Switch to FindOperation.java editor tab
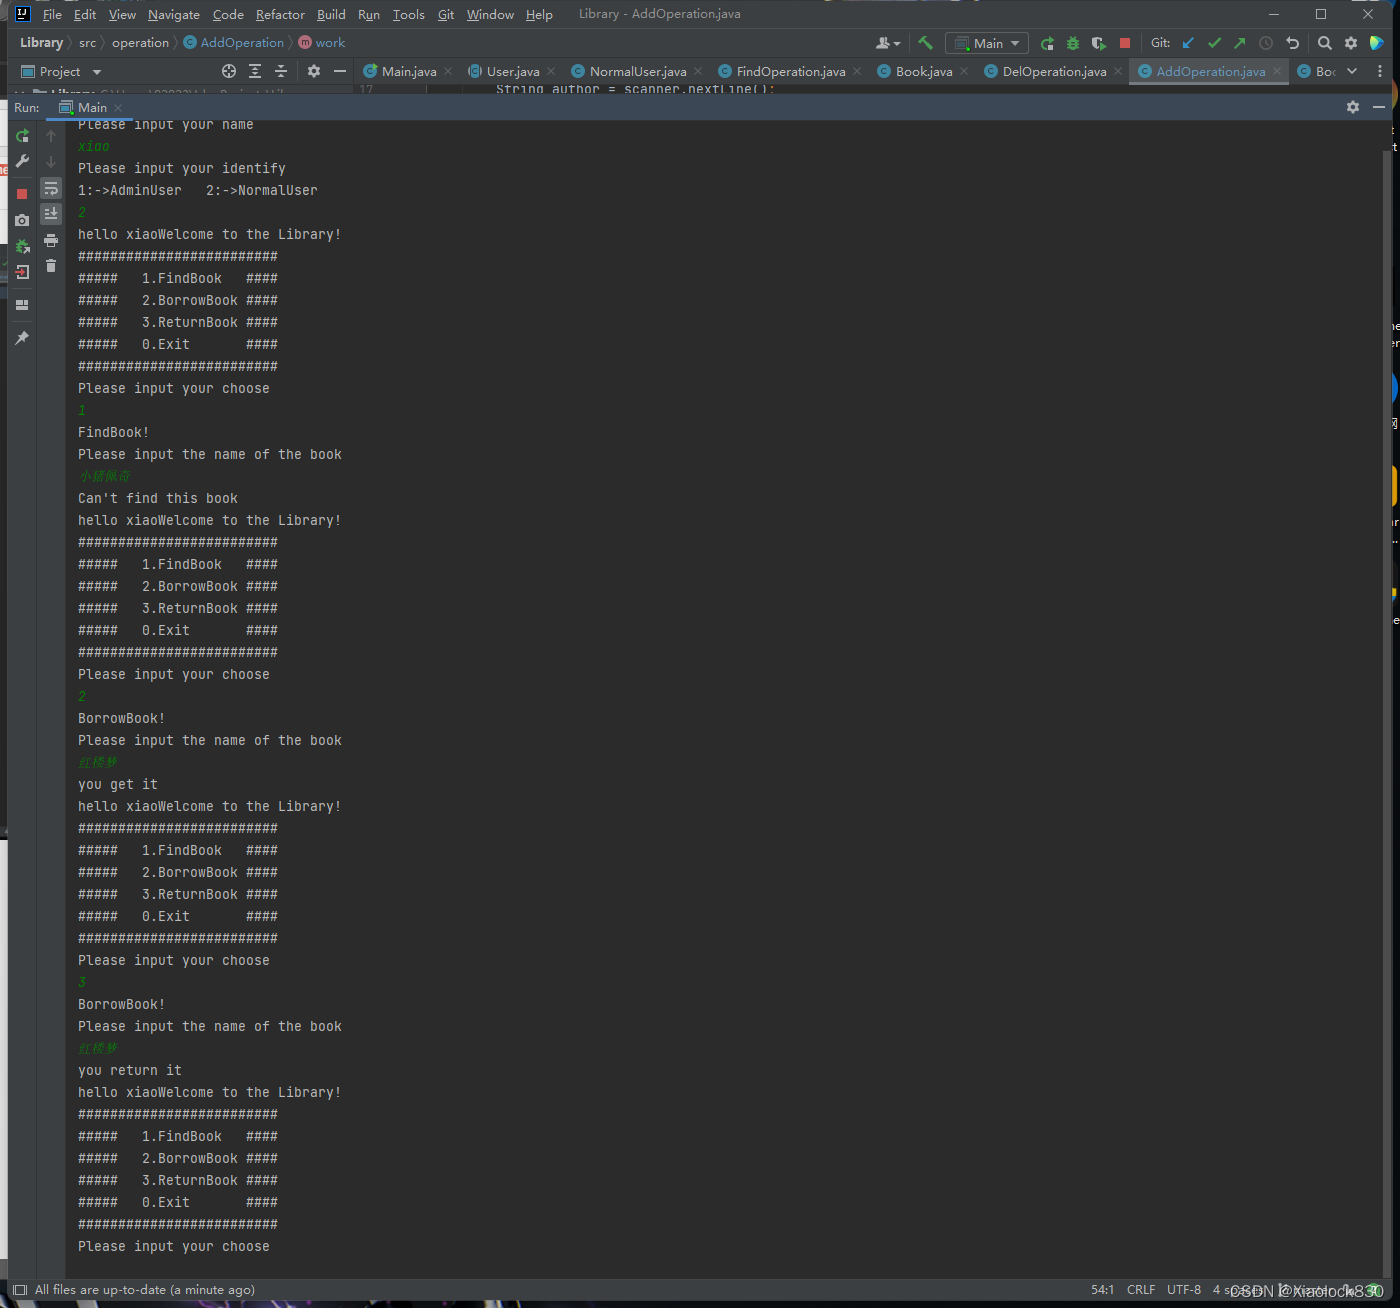 [790, 71]
